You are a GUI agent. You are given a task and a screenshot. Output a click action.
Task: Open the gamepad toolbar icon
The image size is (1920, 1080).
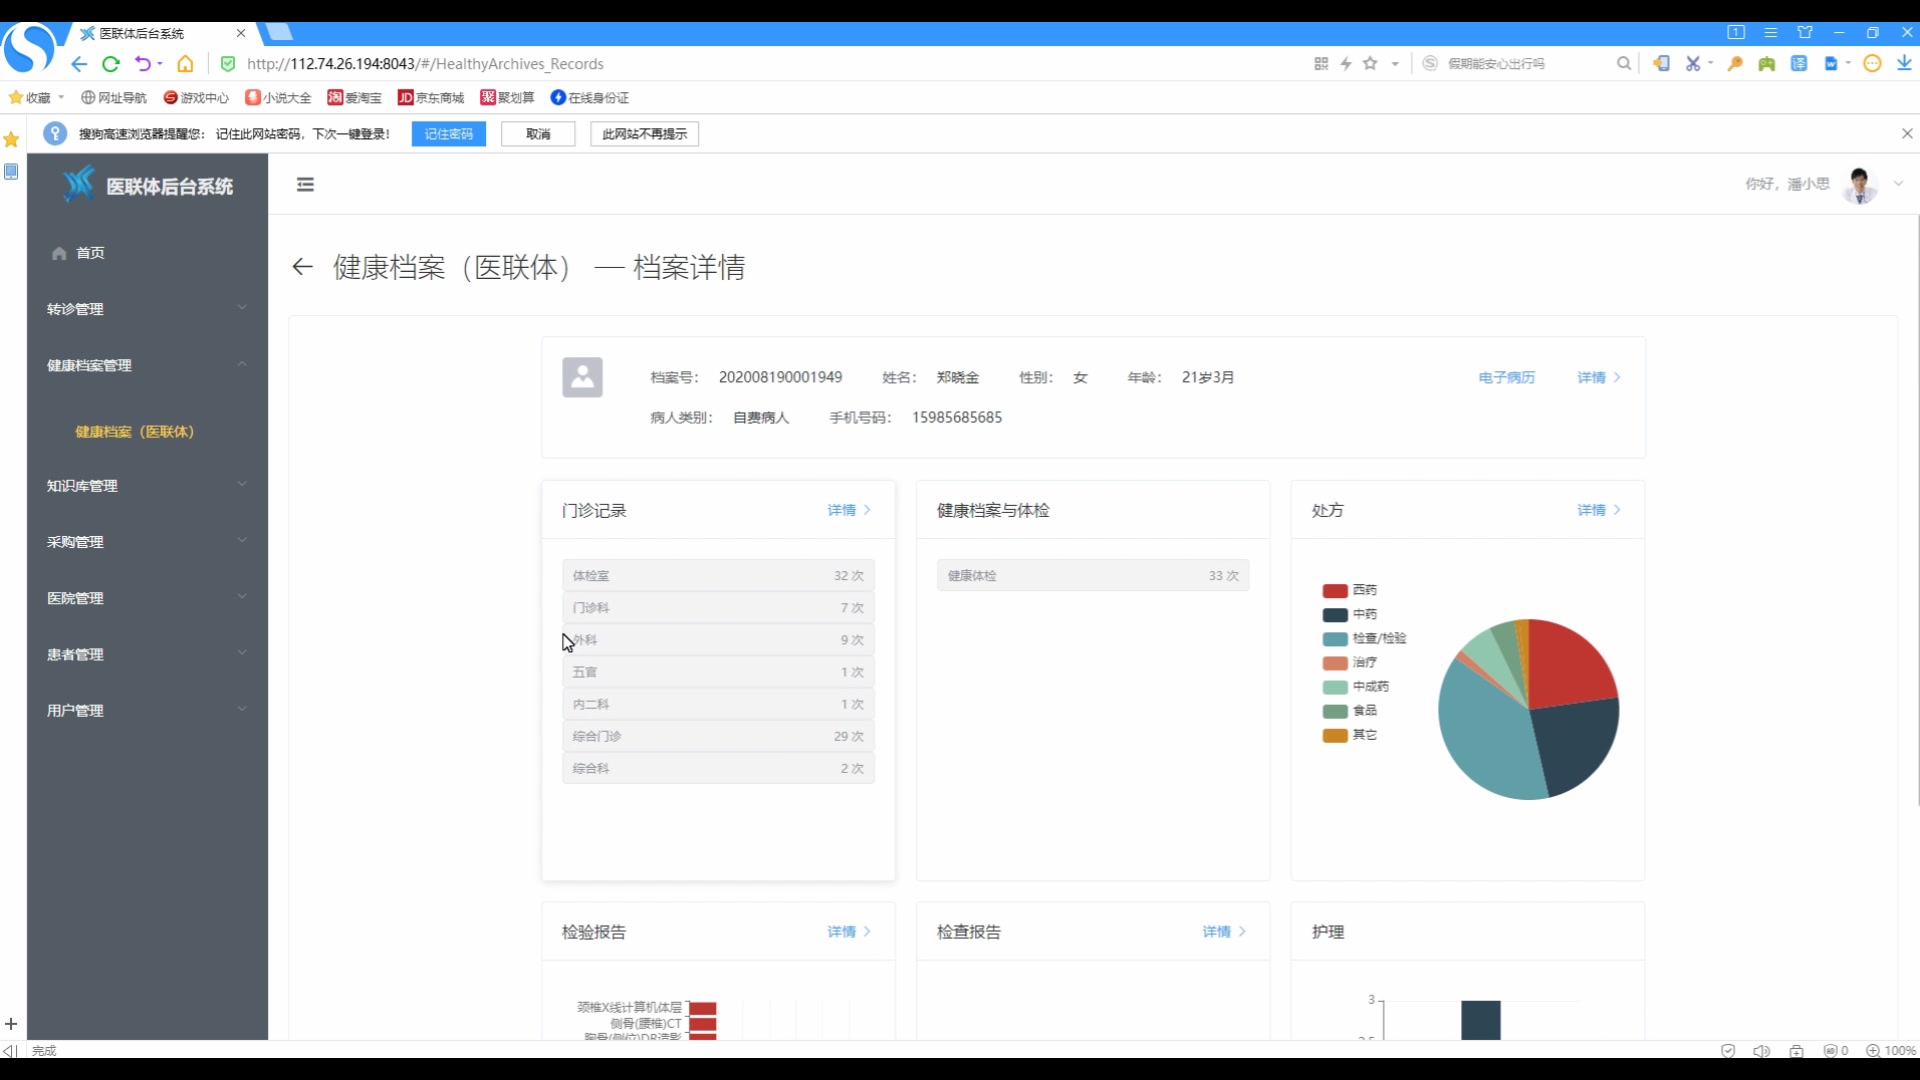click(x=1767, y=63)
